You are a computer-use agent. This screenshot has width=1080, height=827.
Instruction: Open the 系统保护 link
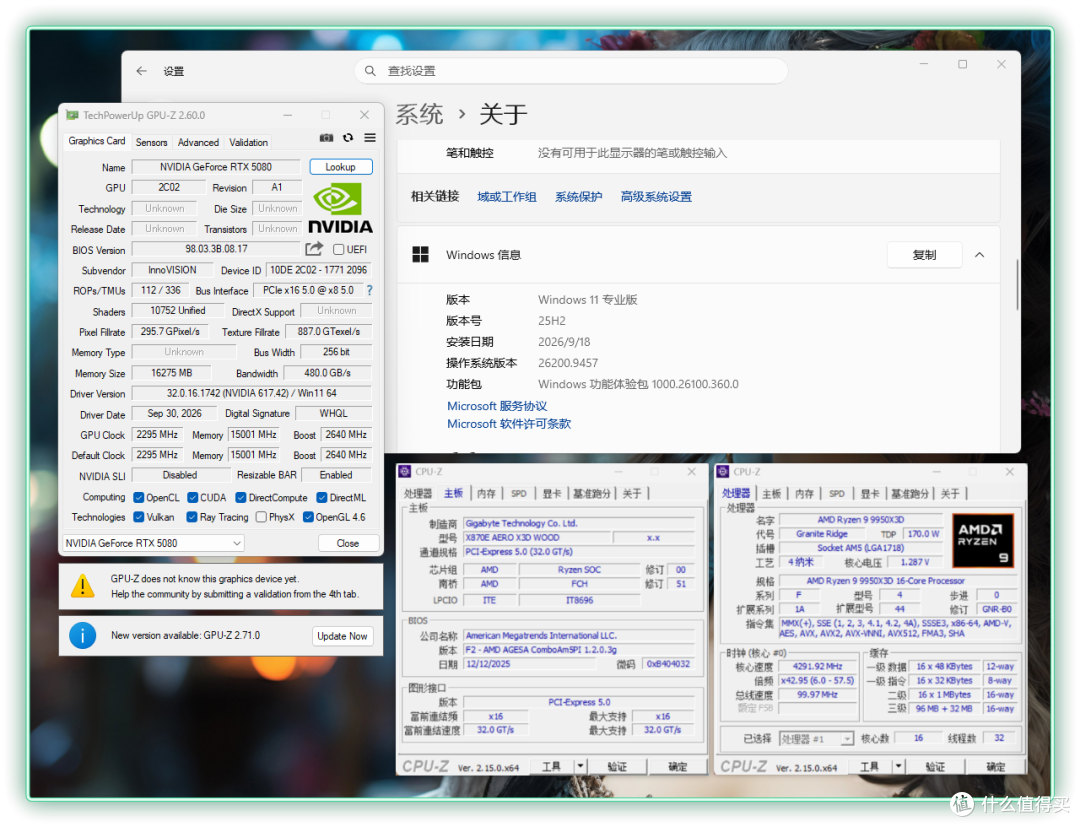click(579, 196)
